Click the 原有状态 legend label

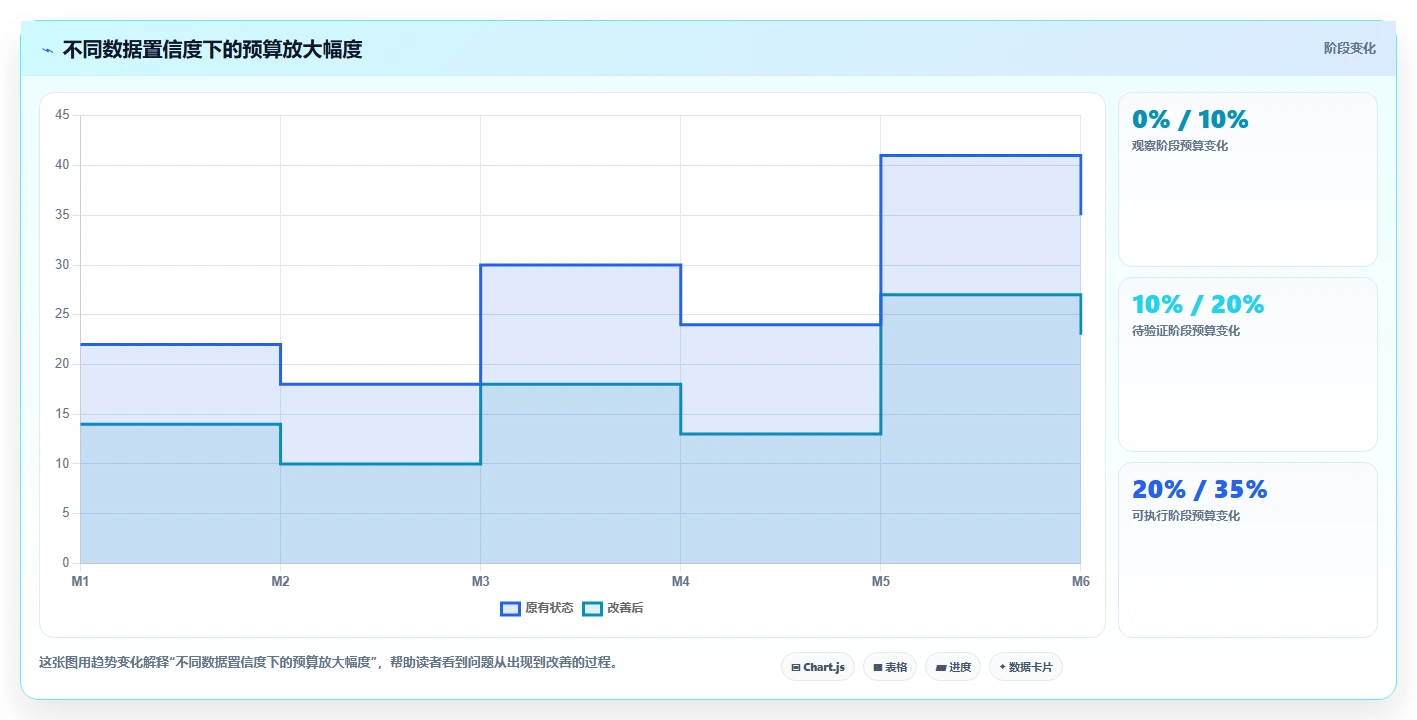click(549, 608)
